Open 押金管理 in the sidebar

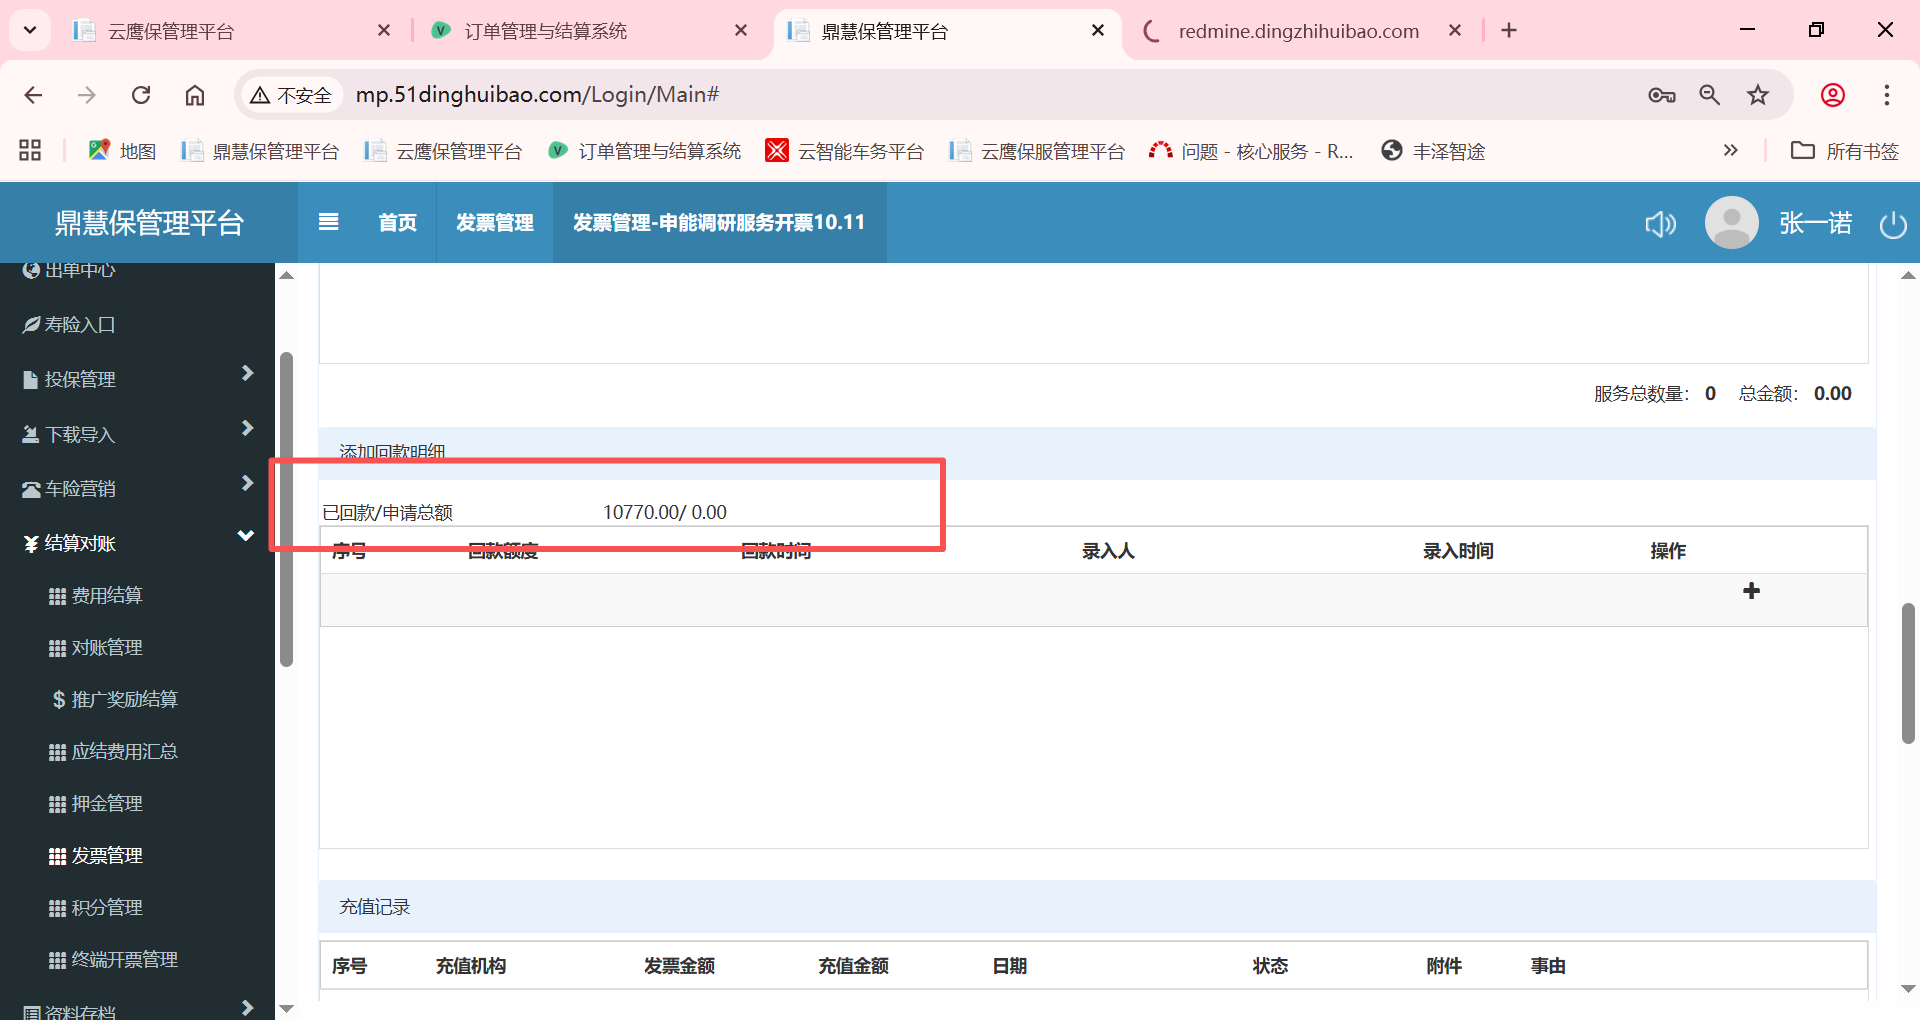(107, 804)
